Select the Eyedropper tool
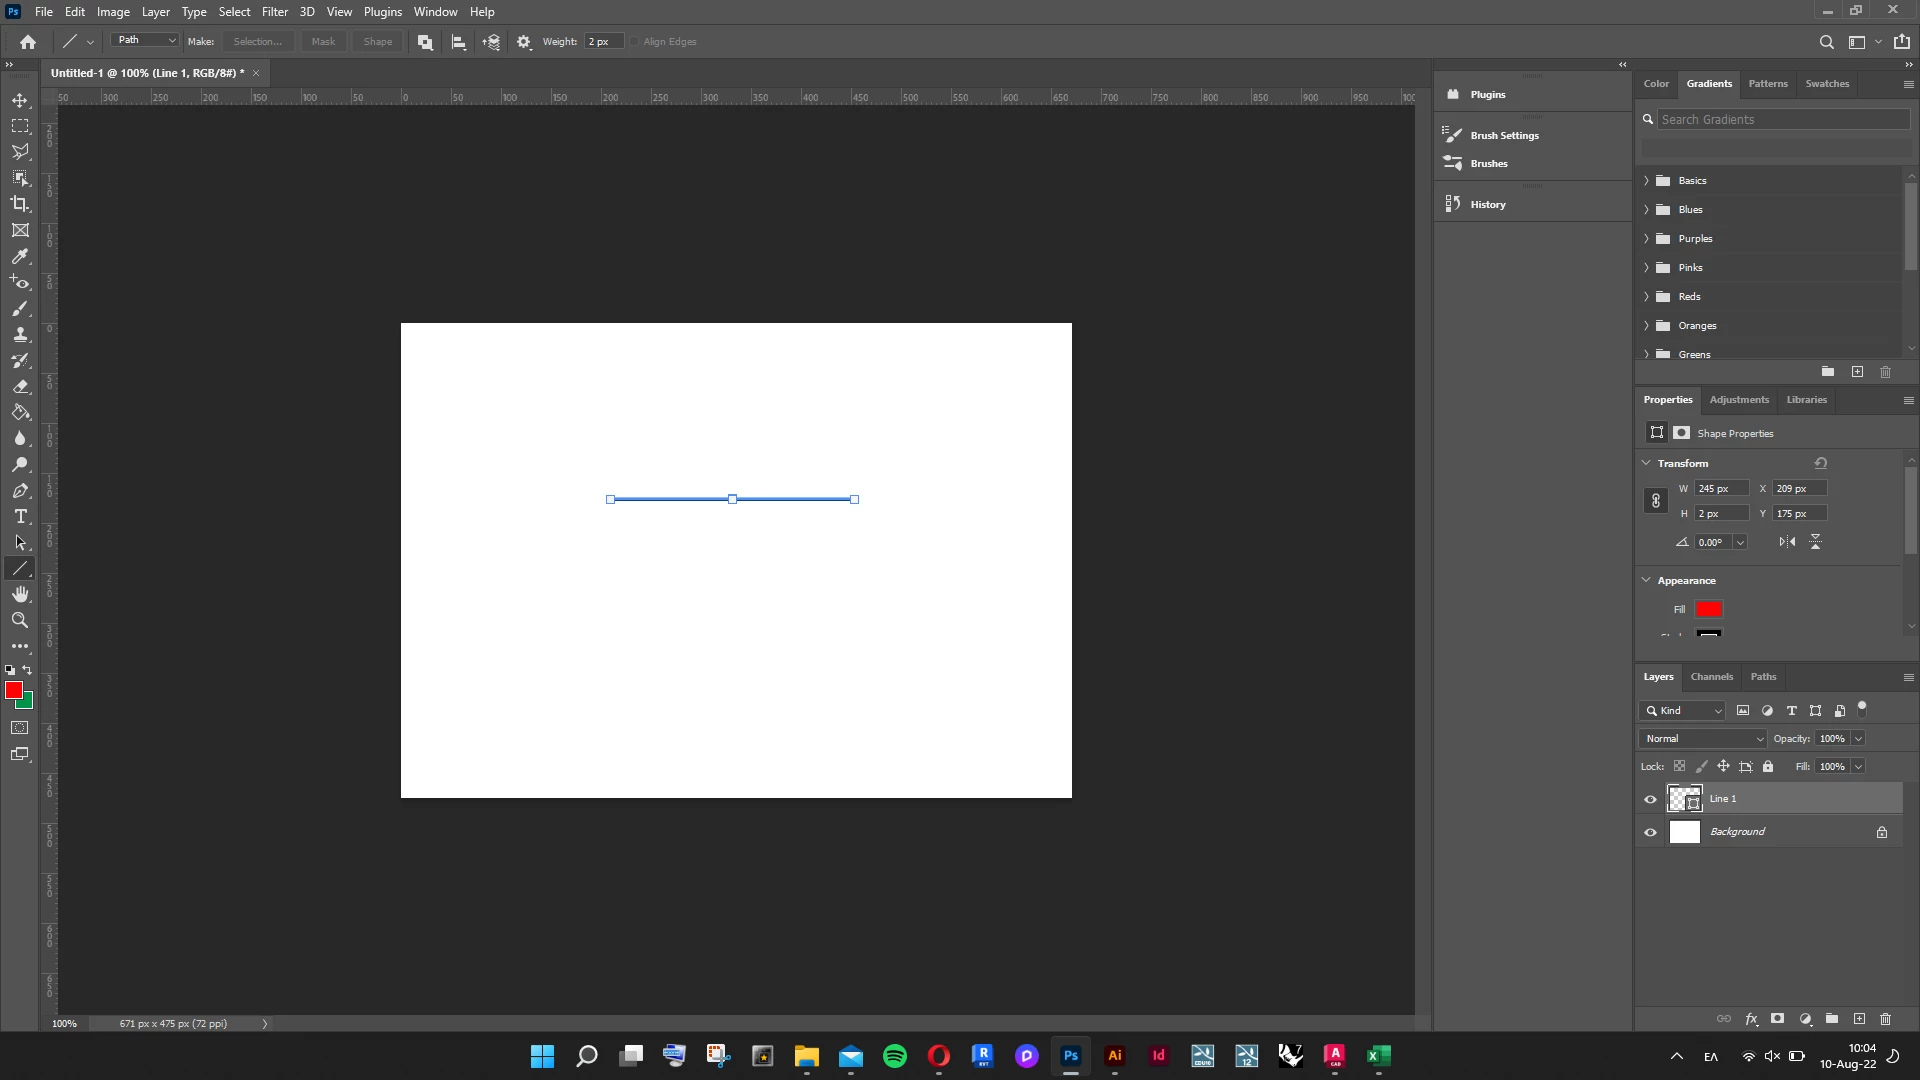Image resolution: width=1920 pixels, height=1080 pixels. (x=20, y=256)
